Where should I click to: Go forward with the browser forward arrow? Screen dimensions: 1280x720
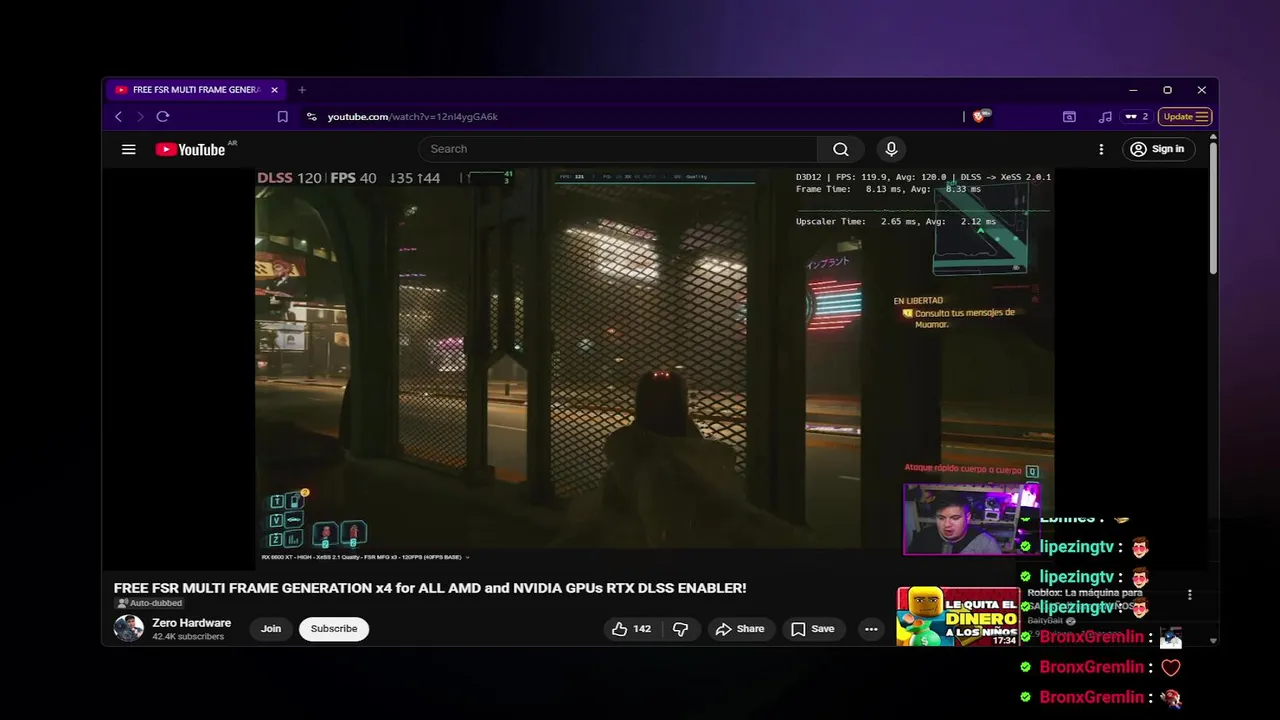(x=140, y=117)
